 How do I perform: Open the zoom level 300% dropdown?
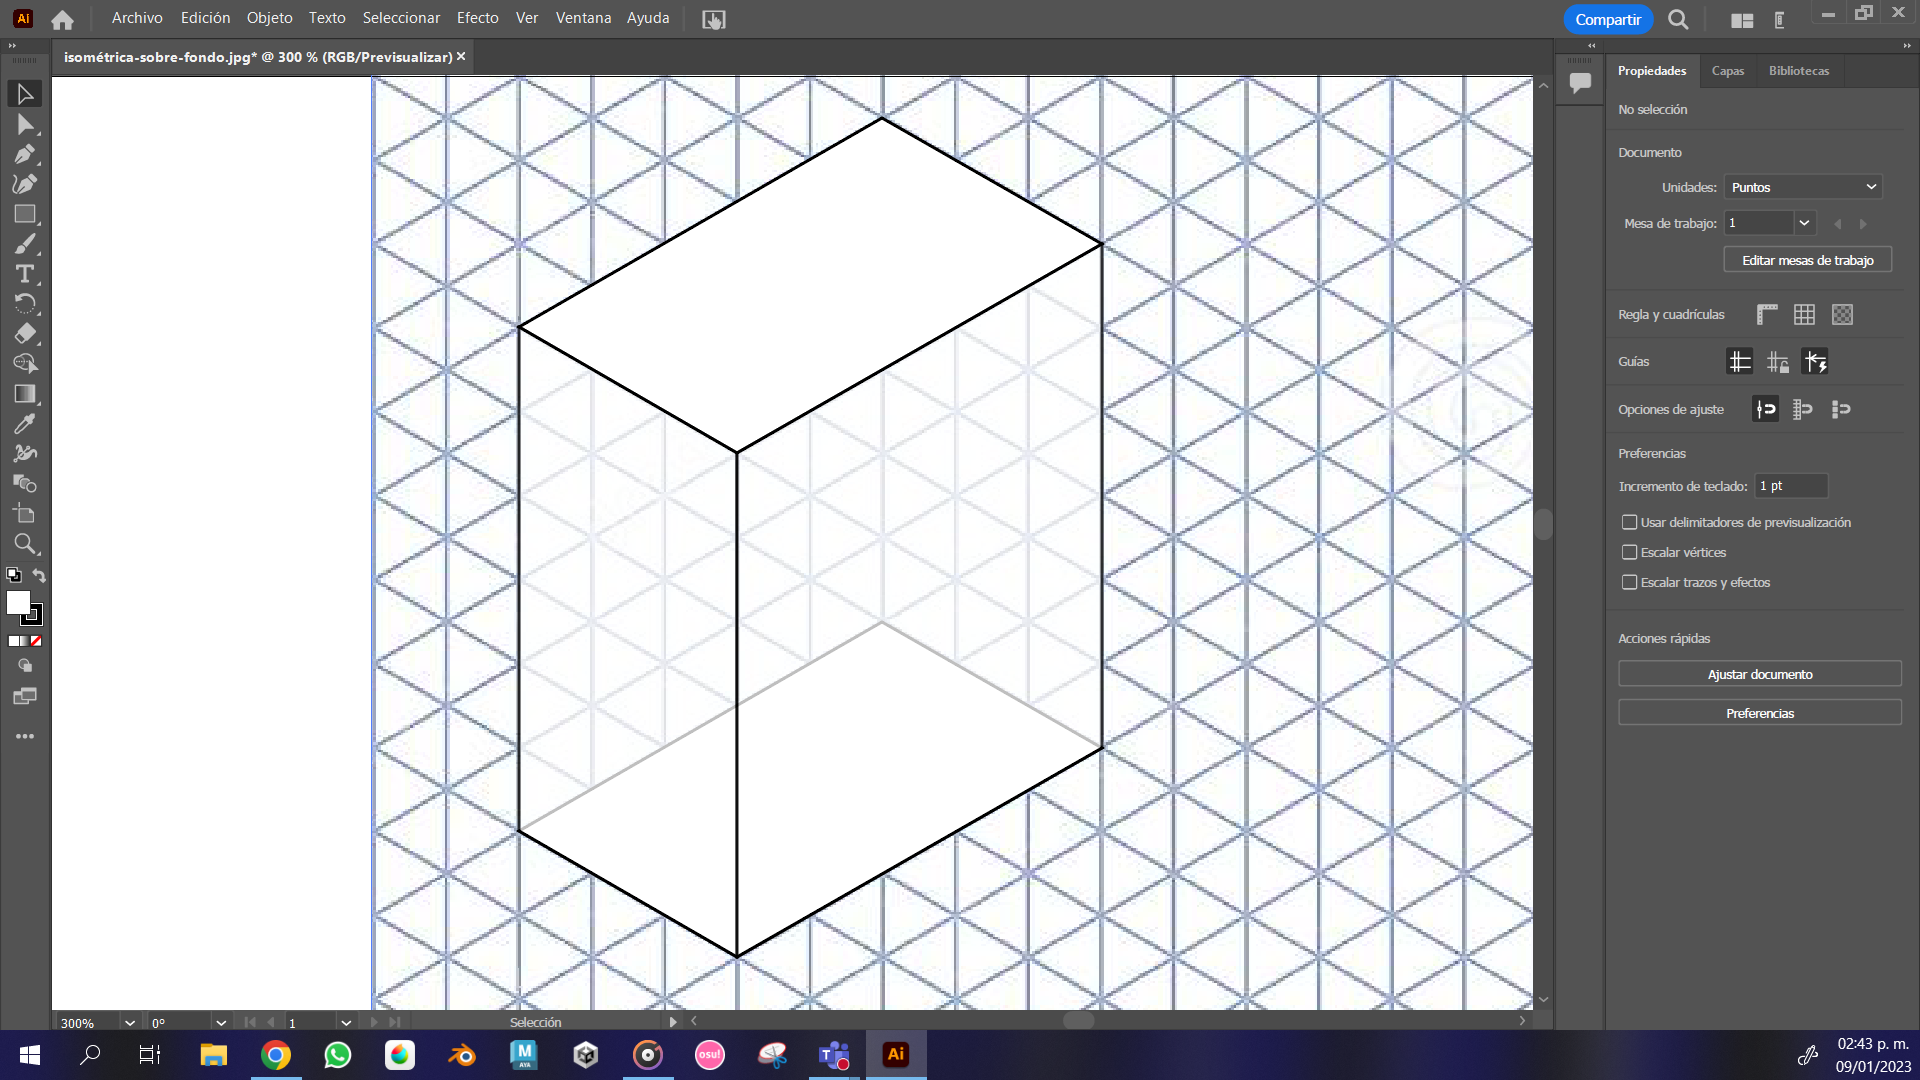pos(129,1023)
